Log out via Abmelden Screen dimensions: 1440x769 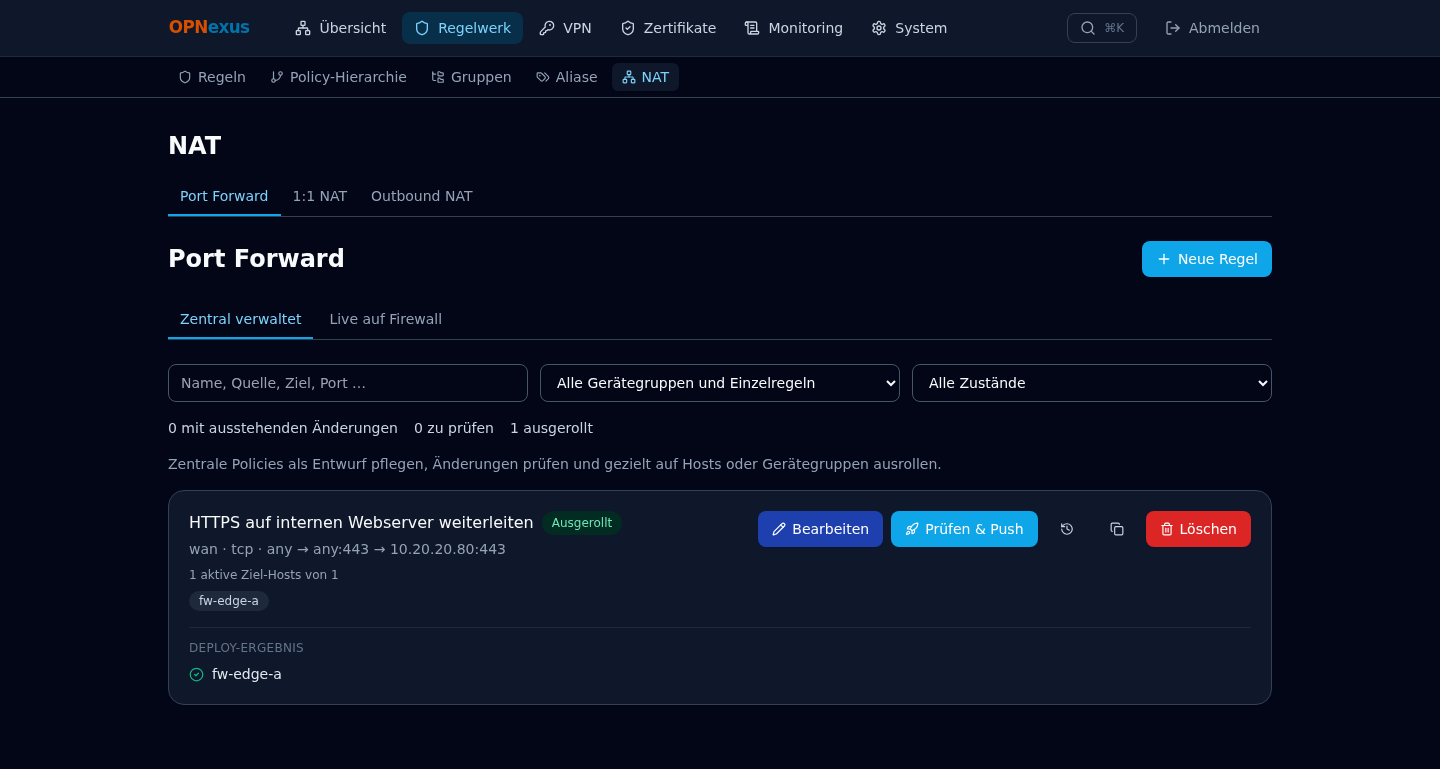[1212, 28]
